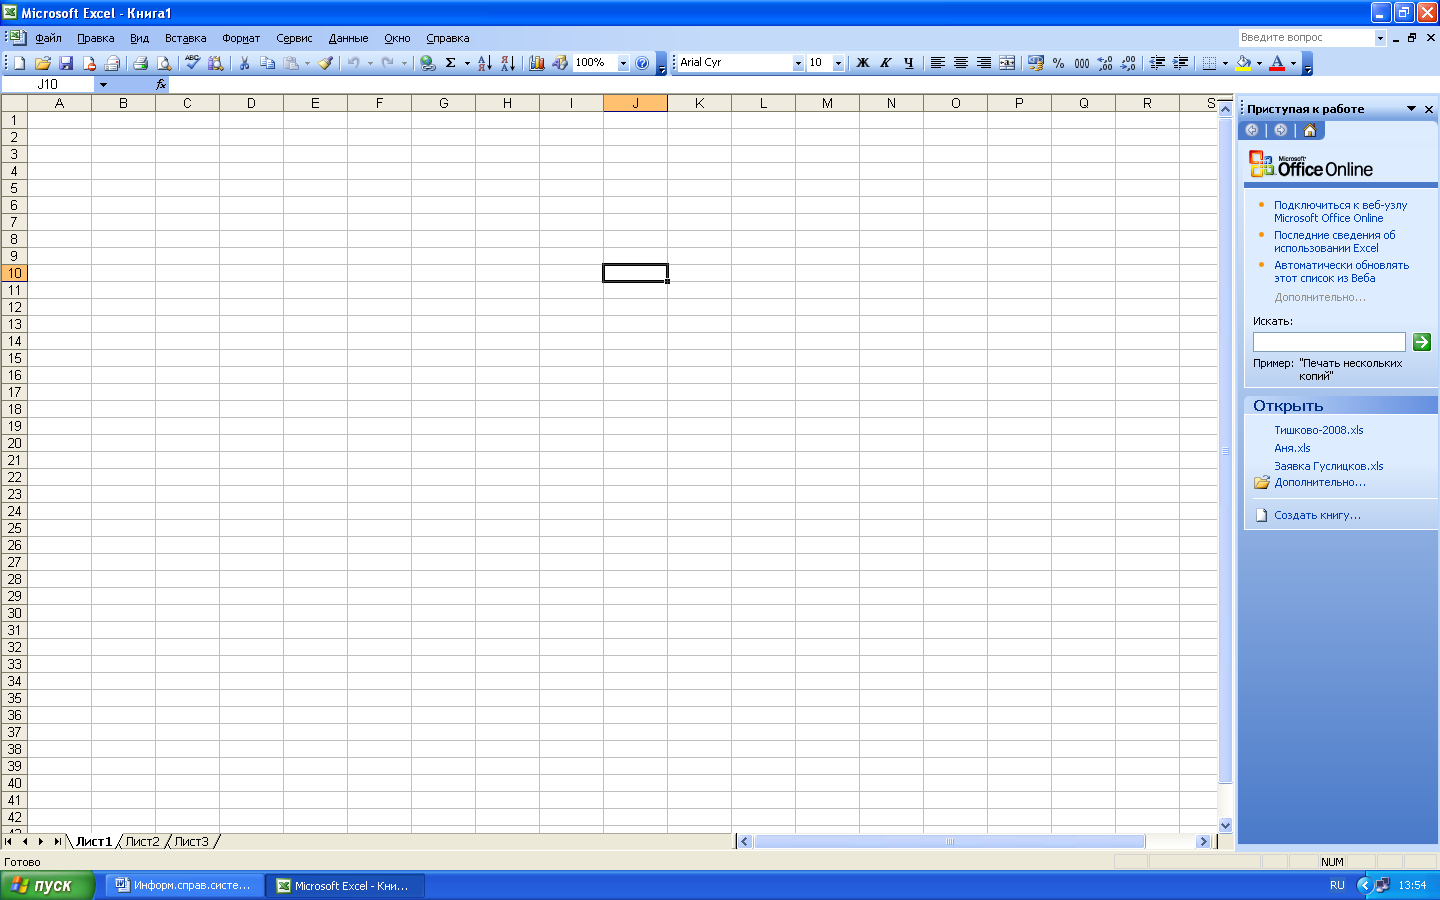Image resolution: width=1440 pixels, height=900 pixels.
Task: Click the fx insert function icon
Action: tap(161, 85)
